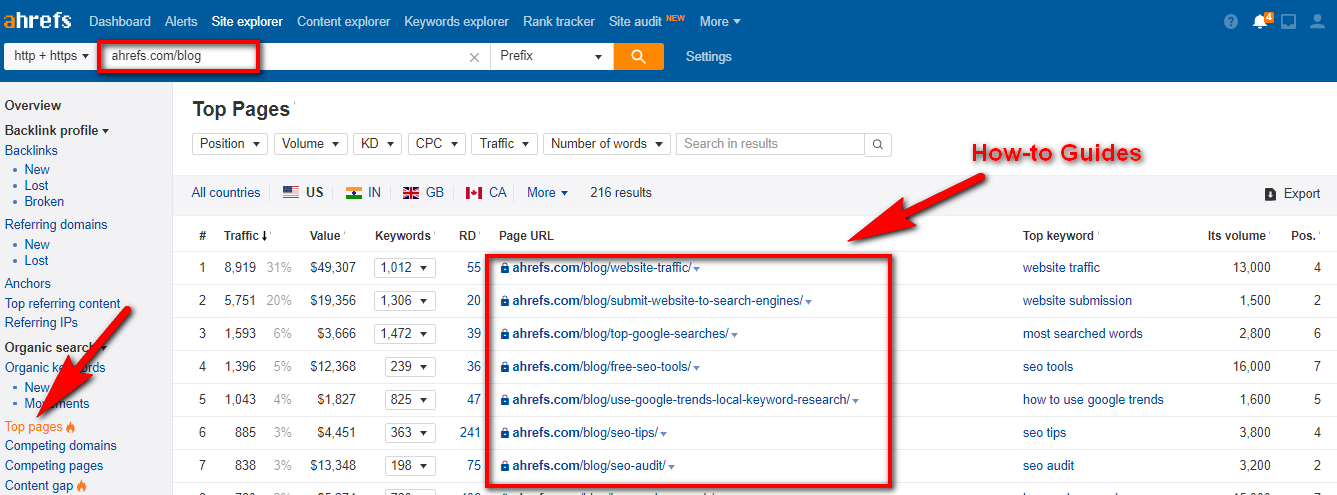Click the results search magnifier icon

tap(877, 144)
